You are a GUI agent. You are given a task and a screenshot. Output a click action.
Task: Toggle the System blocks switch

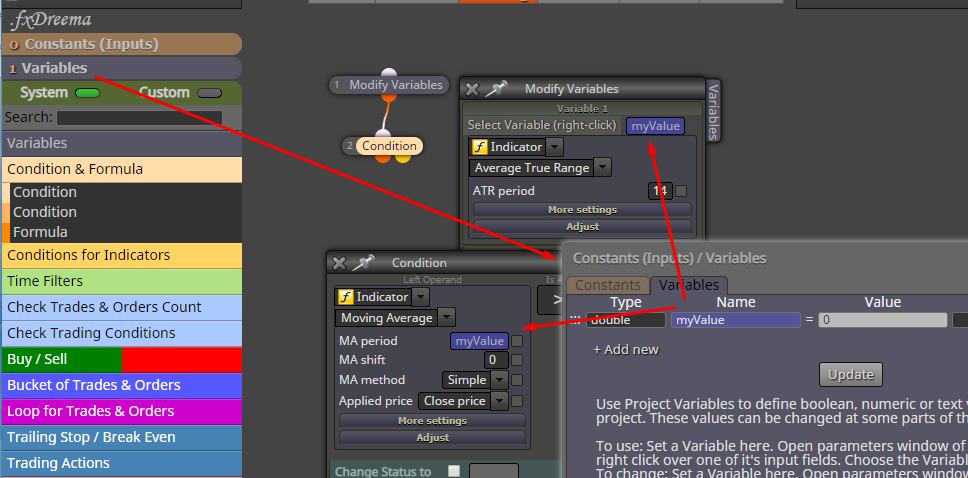pyautogui.click(x=87, y=93)
